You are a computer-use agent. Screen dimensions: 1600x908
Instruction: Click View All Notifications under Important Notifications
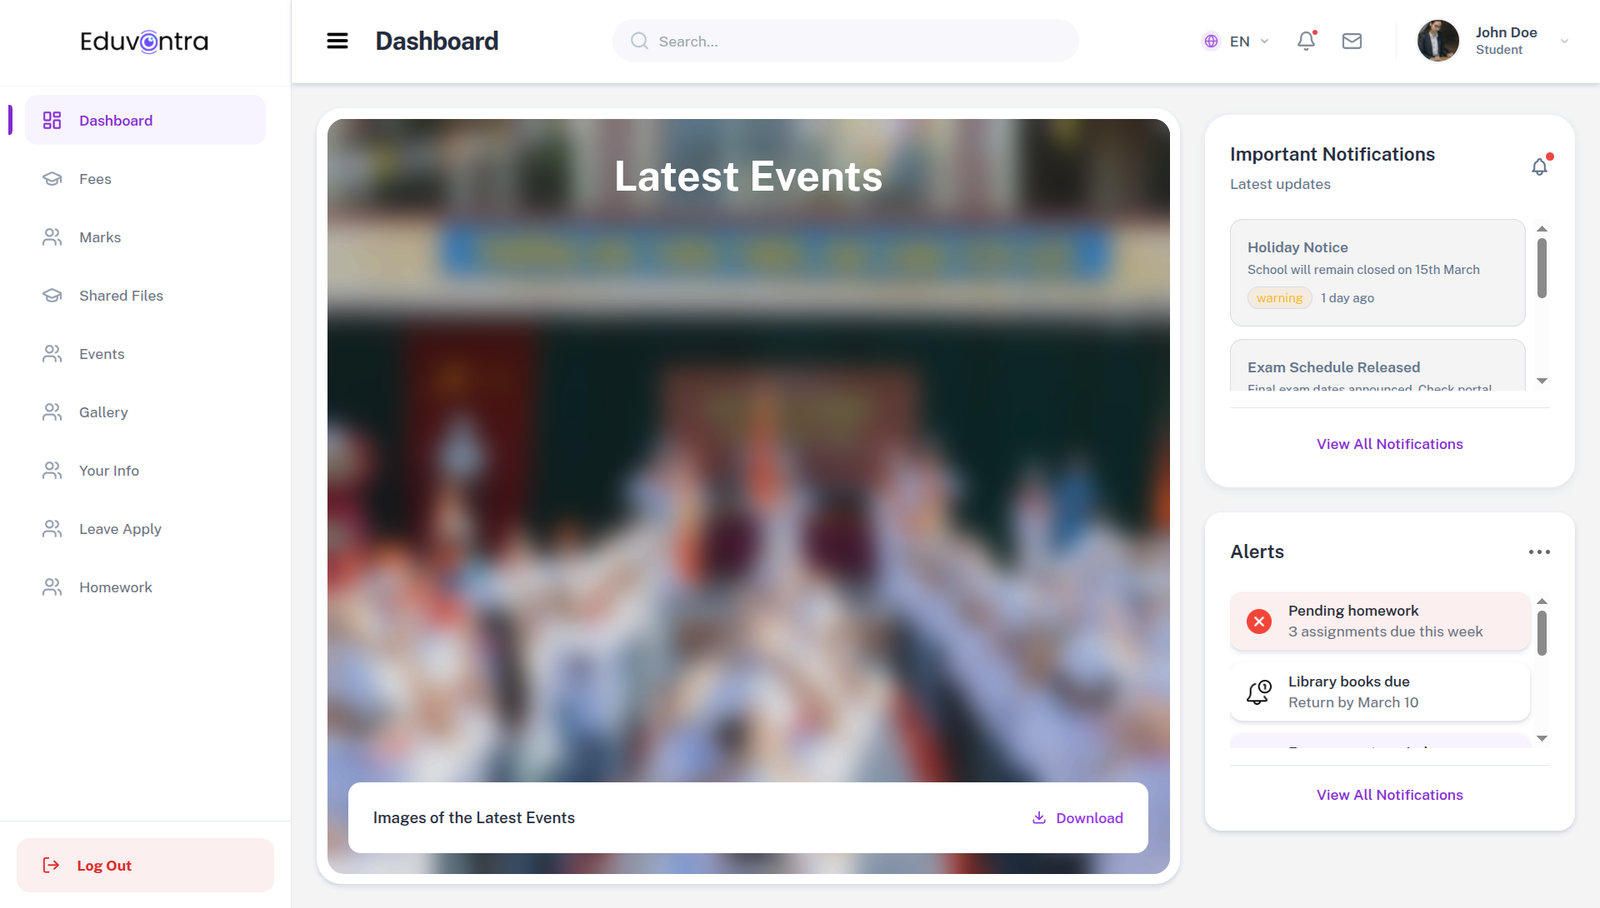tap(1389, 443)
